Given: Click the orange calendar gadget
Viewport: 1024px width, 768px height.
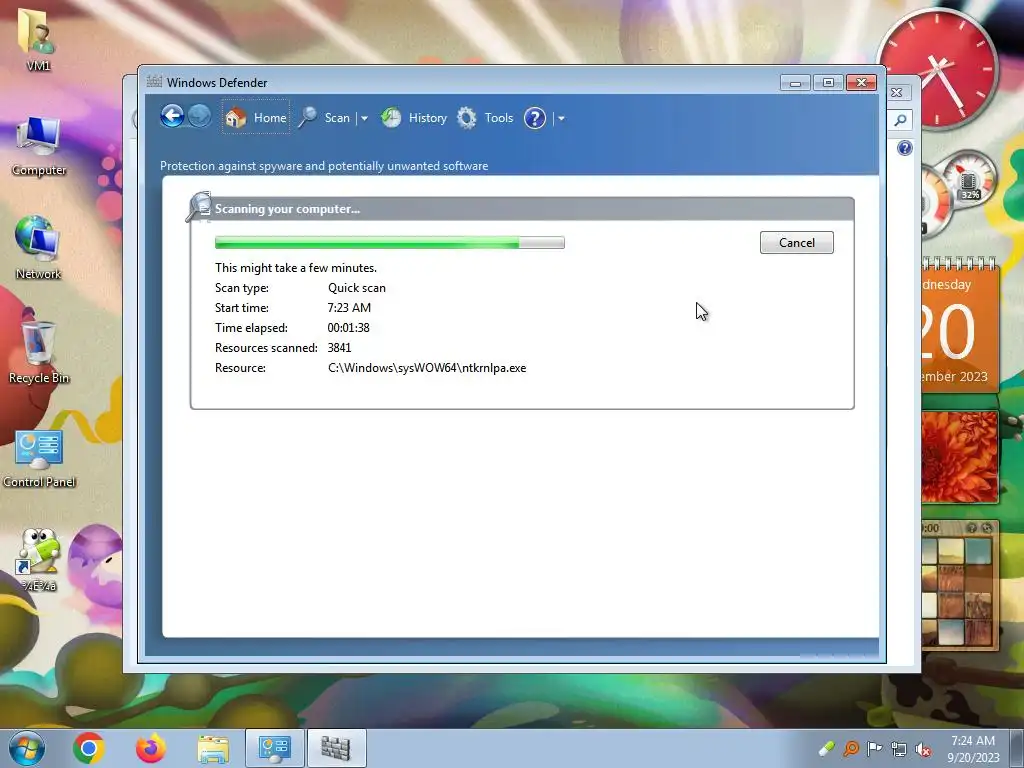Looking at the screenshot, I should click(x=959, y=325).
